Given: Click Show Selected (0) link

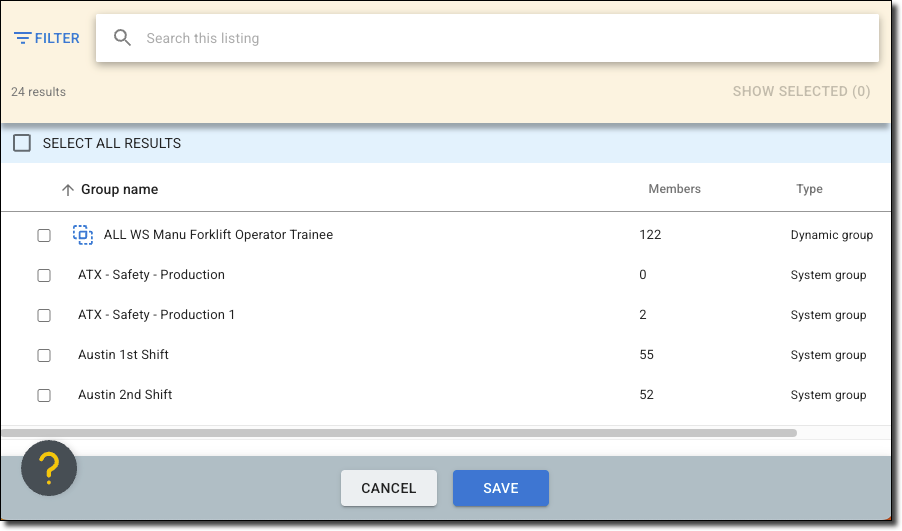Looking at the screenshot, I should [x=801, y=91].
